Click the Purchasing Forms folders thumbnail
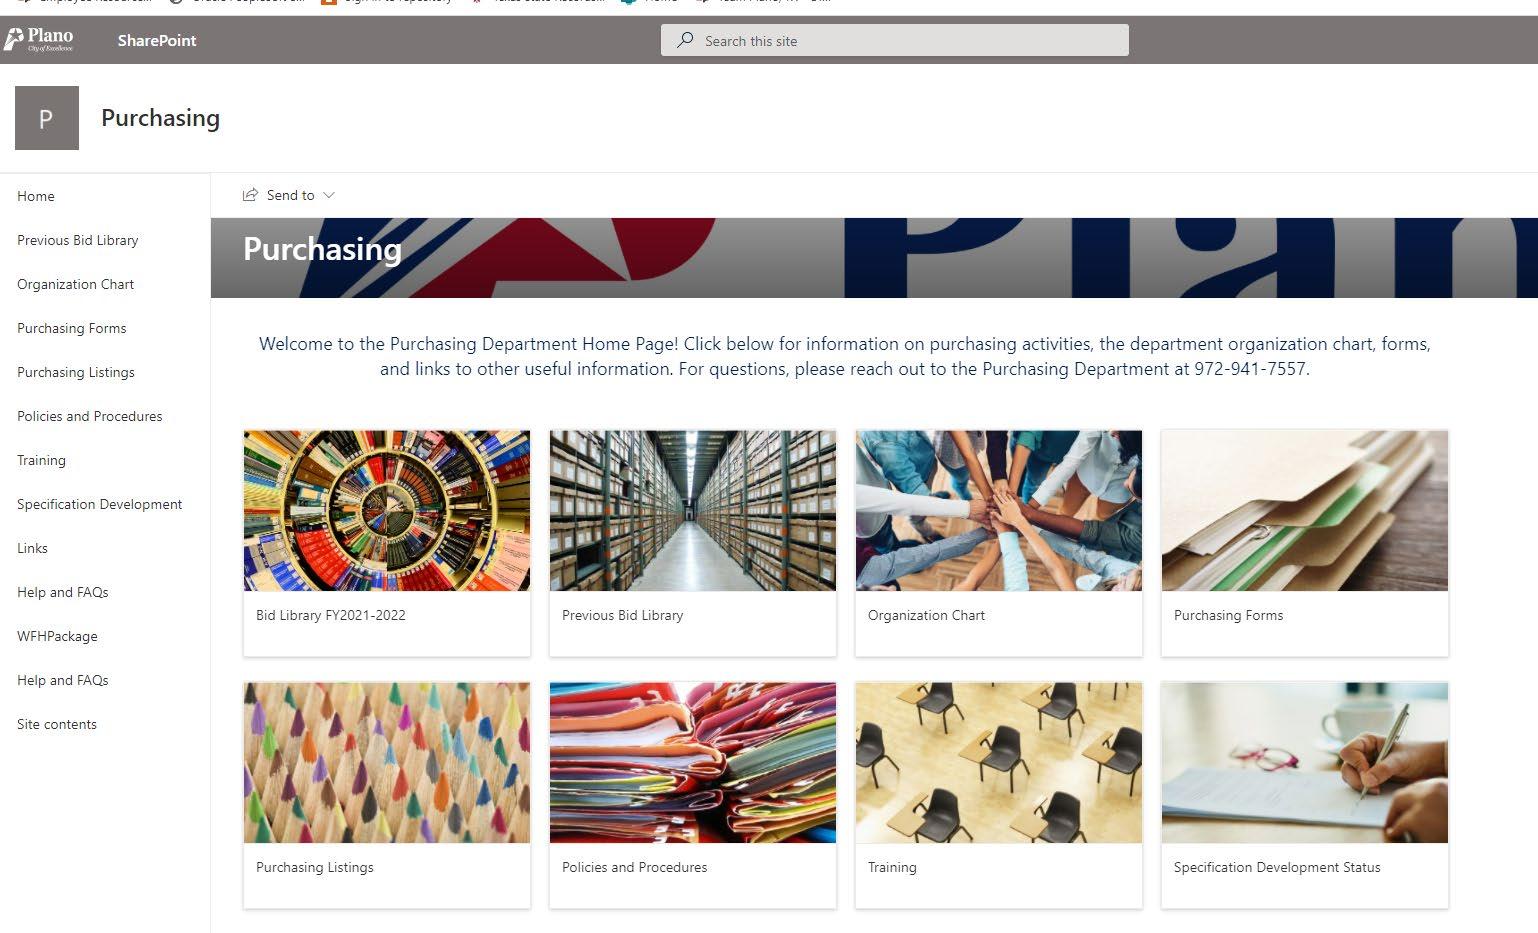The height and width of the screenshot is (933, 1538). (1305, 511)
